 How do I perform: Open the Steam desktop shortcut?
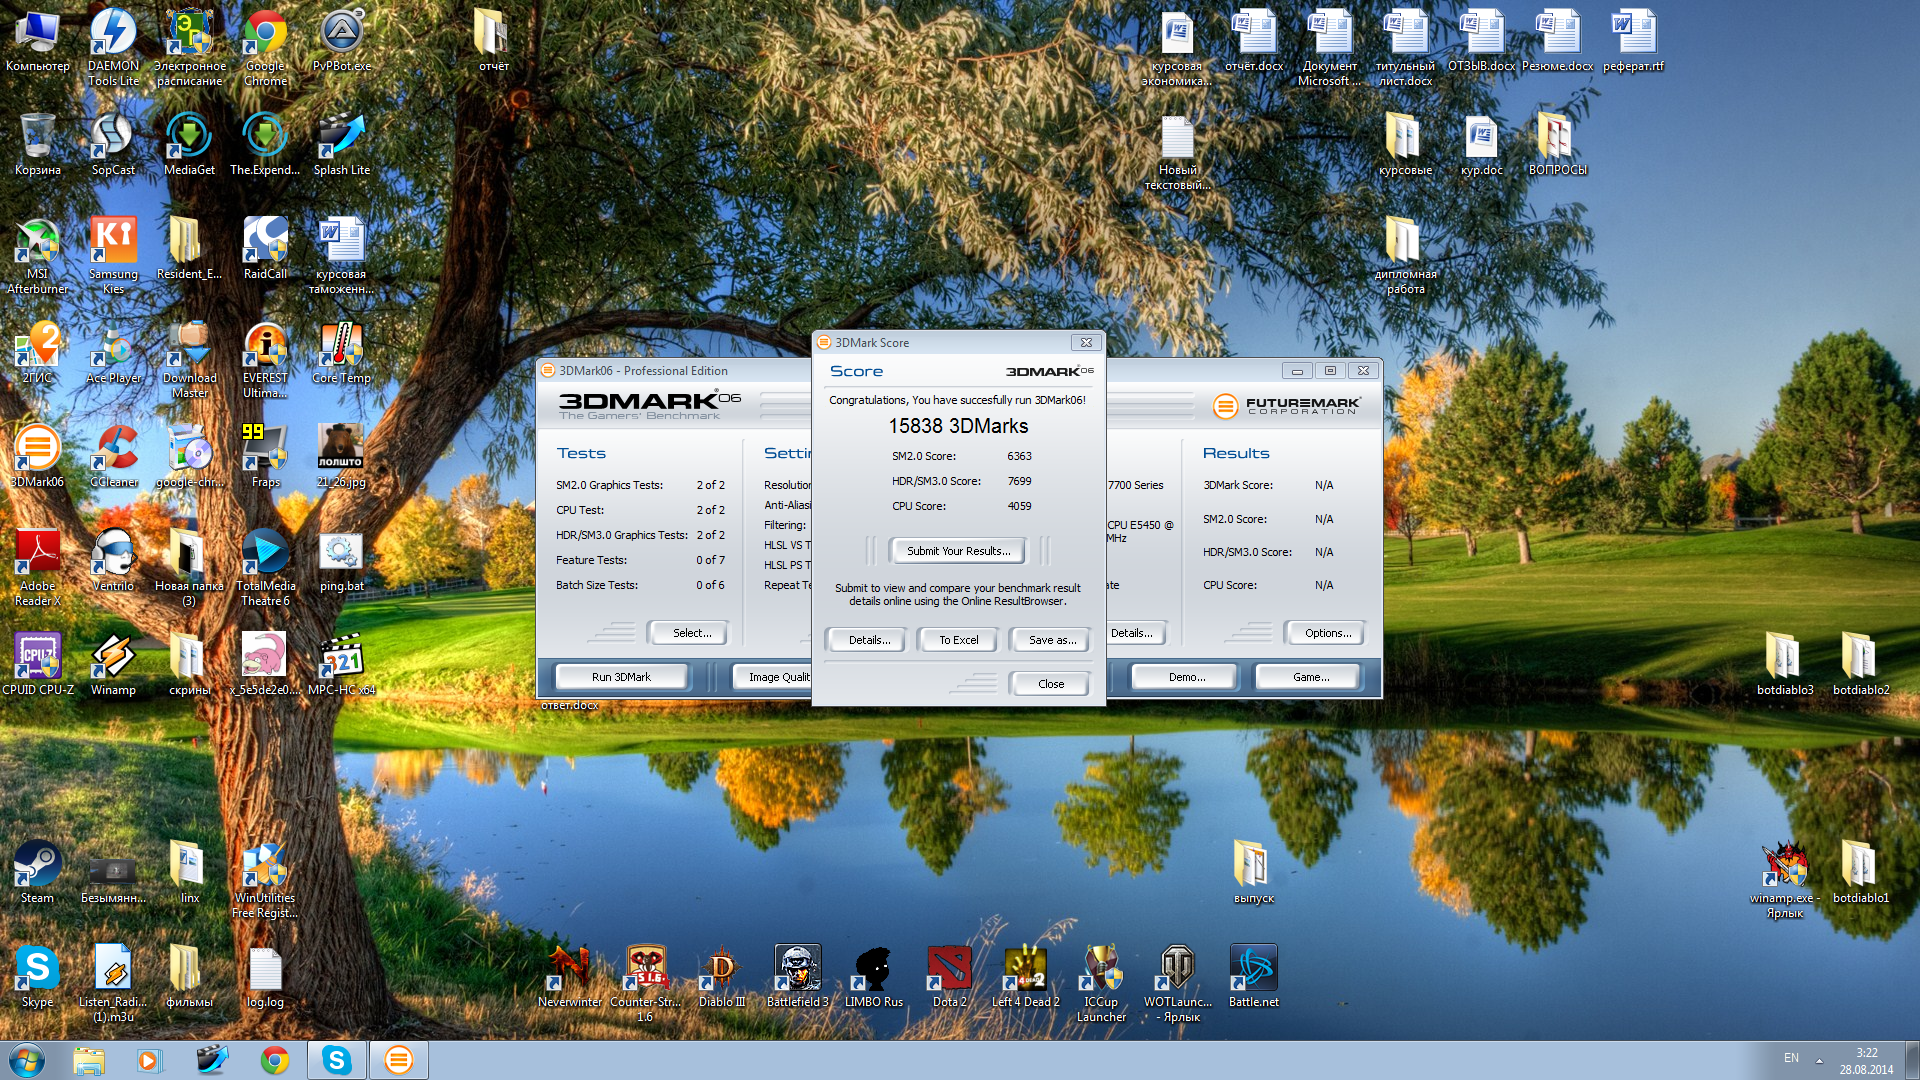[x=37, y=865]
